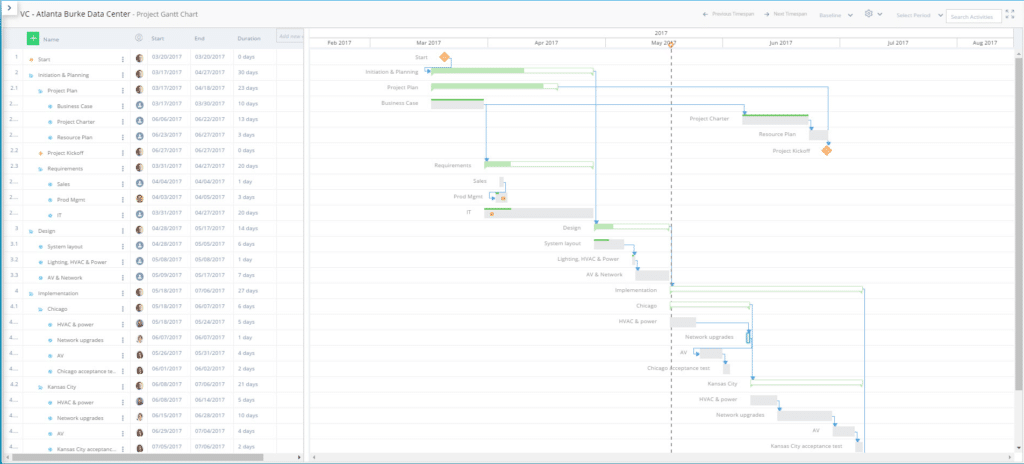Click the Jun 2017 month header
Viewport: 1024px width, 464px height.
781,43
